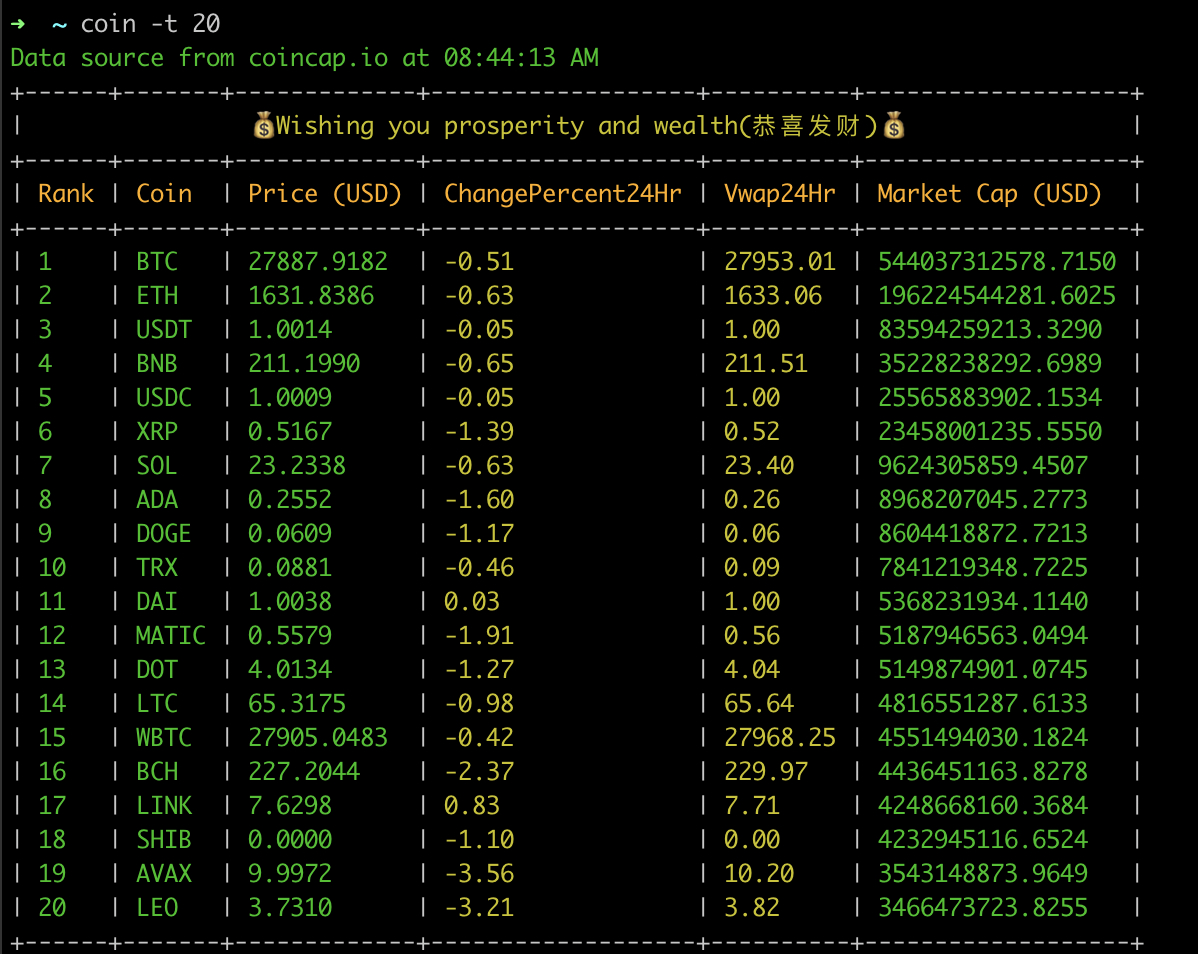
Task: Select the DOT coin cell
Action: point(157,670)
